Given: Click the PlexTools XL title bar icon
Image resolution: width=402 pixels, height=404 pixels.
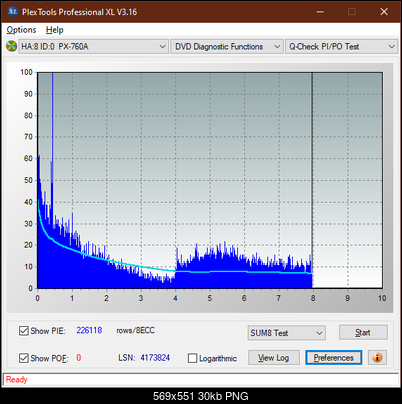Looking at the screenshot, I should (x=12, y=12).
